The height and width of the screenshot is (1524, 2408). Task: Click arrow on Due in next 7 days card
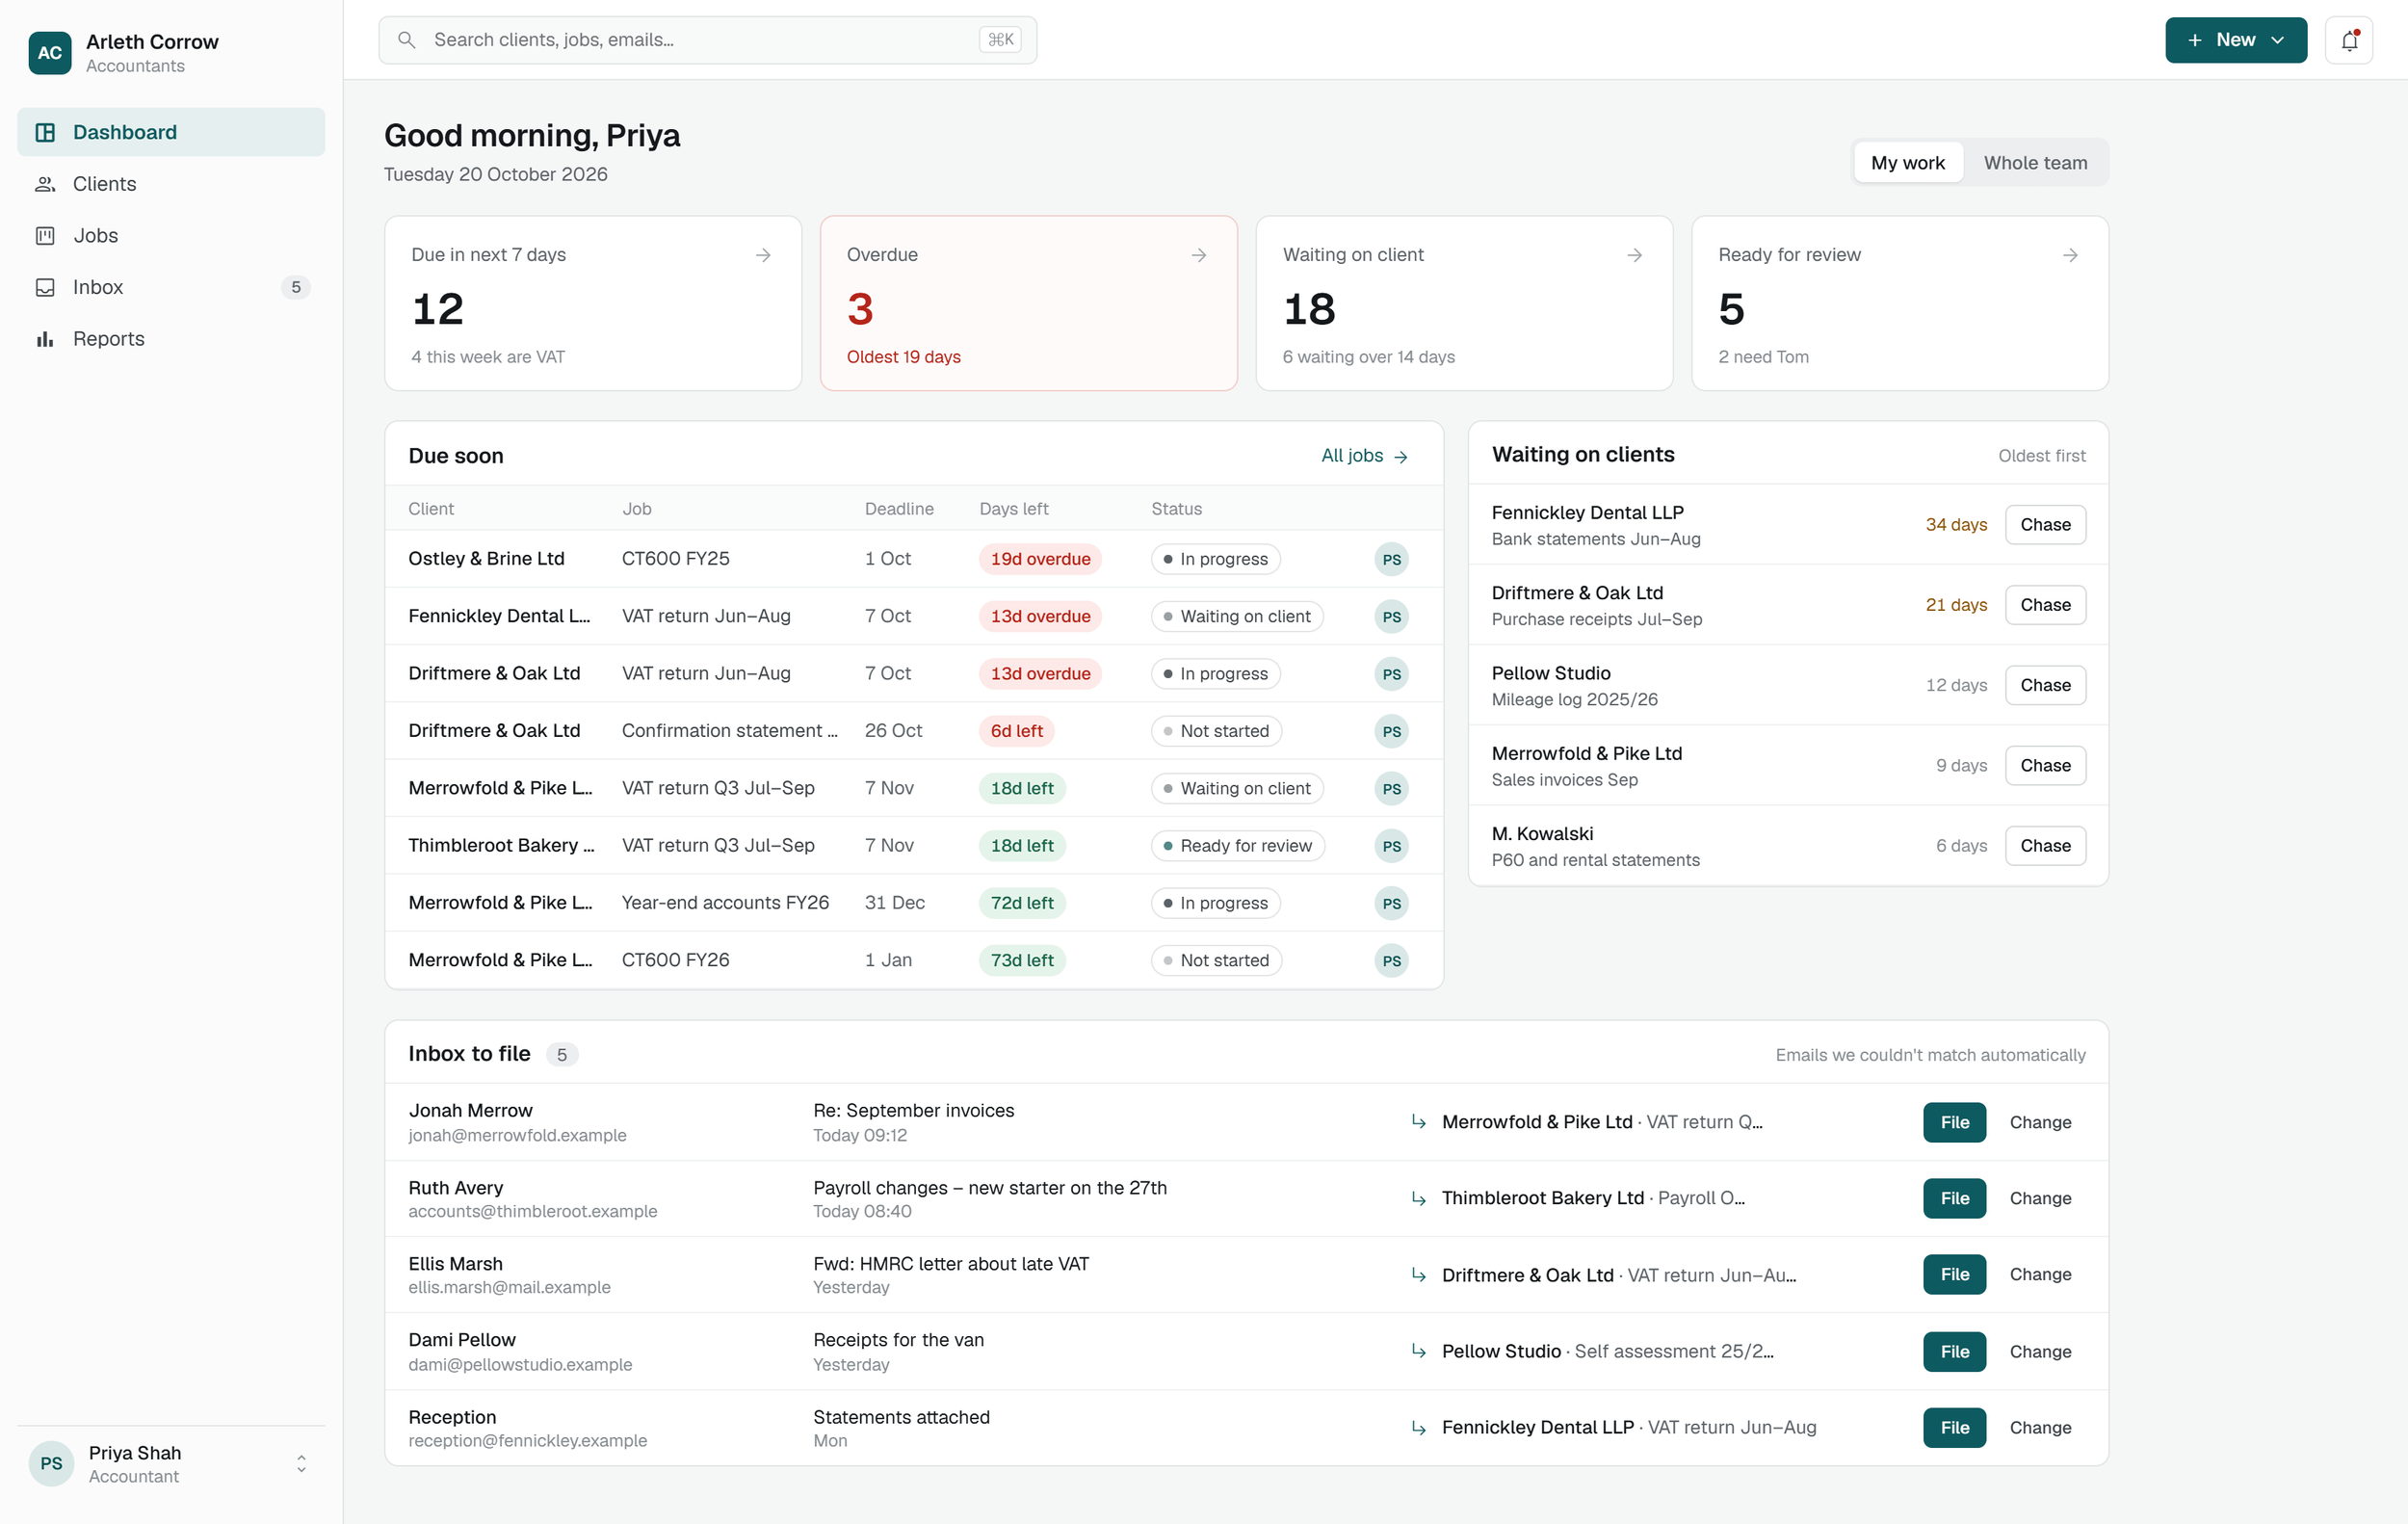click(x=763, y=255)
